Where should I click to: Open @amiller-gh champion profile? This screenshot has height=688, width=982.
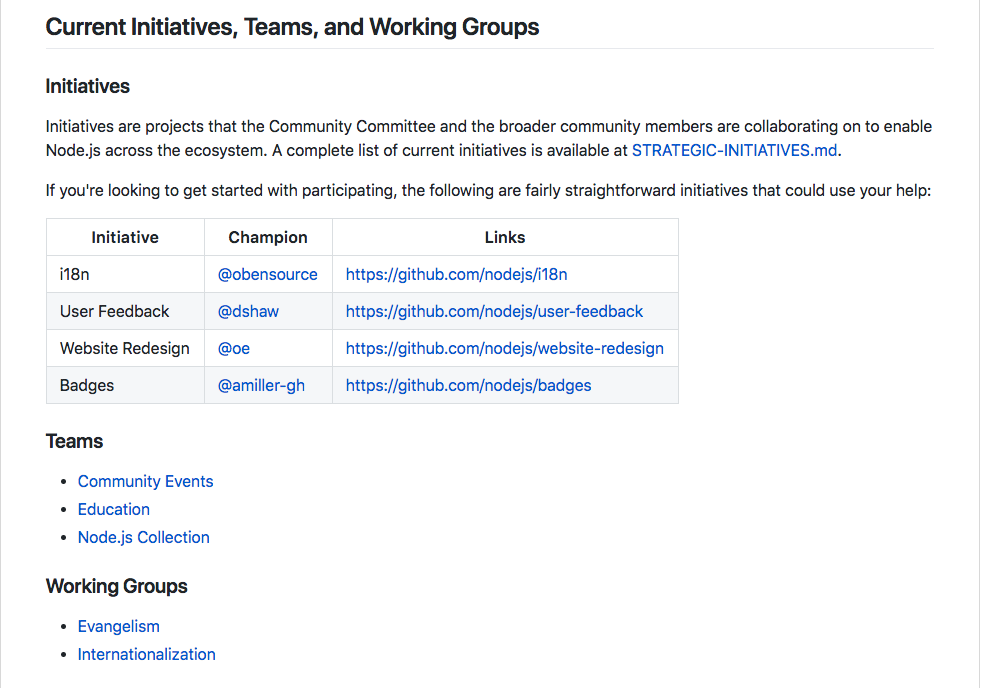(x=261, y=385)
